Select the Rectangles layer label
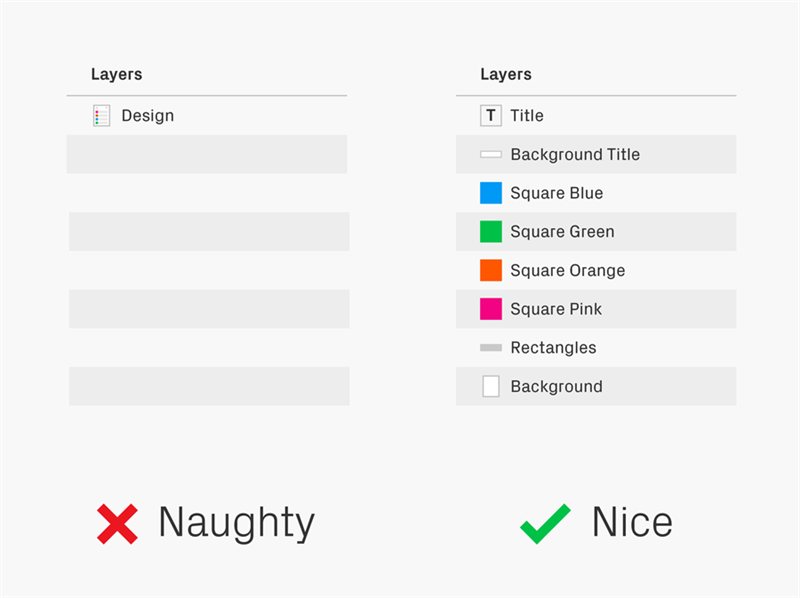Image resolution: width=800 pixels, height=598 pixels. tap(554, 348)
